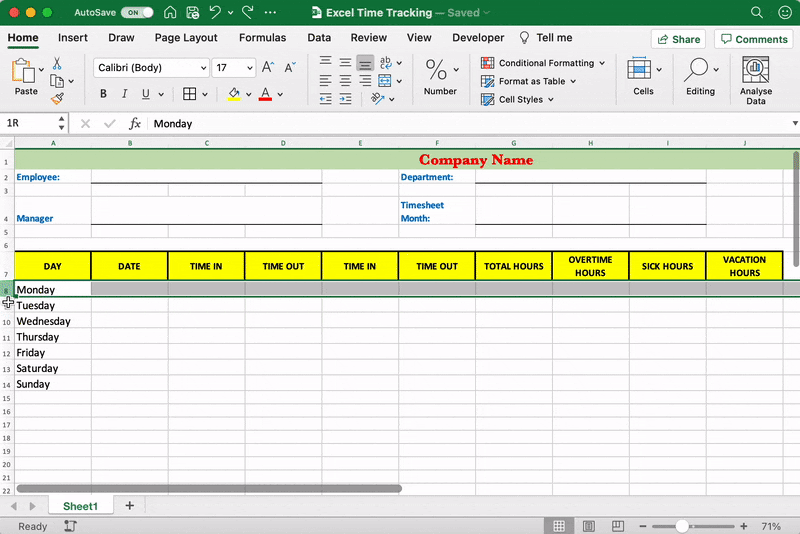Toggle the AutoSave switch

click(x=137, y=13)
